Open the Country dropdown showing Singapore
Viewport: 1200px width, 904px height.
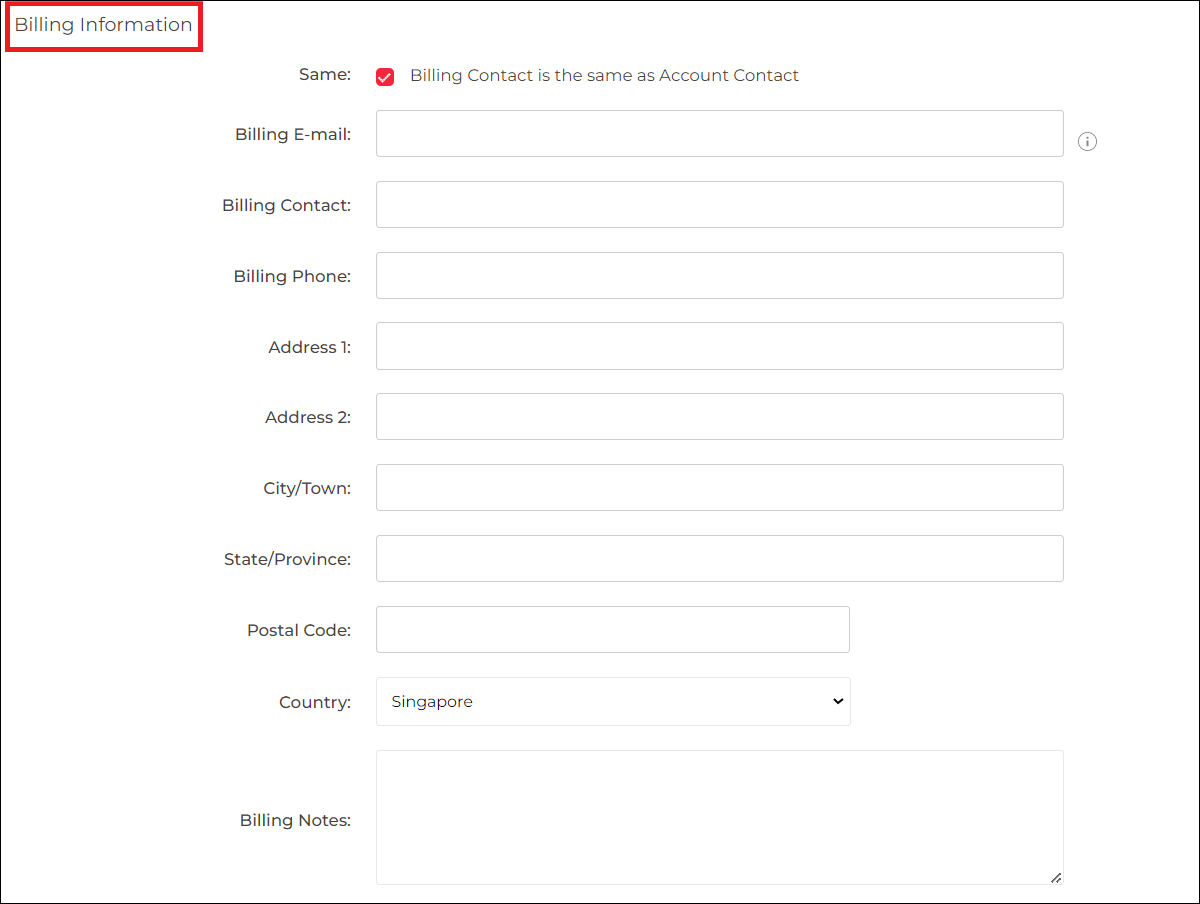613,701
